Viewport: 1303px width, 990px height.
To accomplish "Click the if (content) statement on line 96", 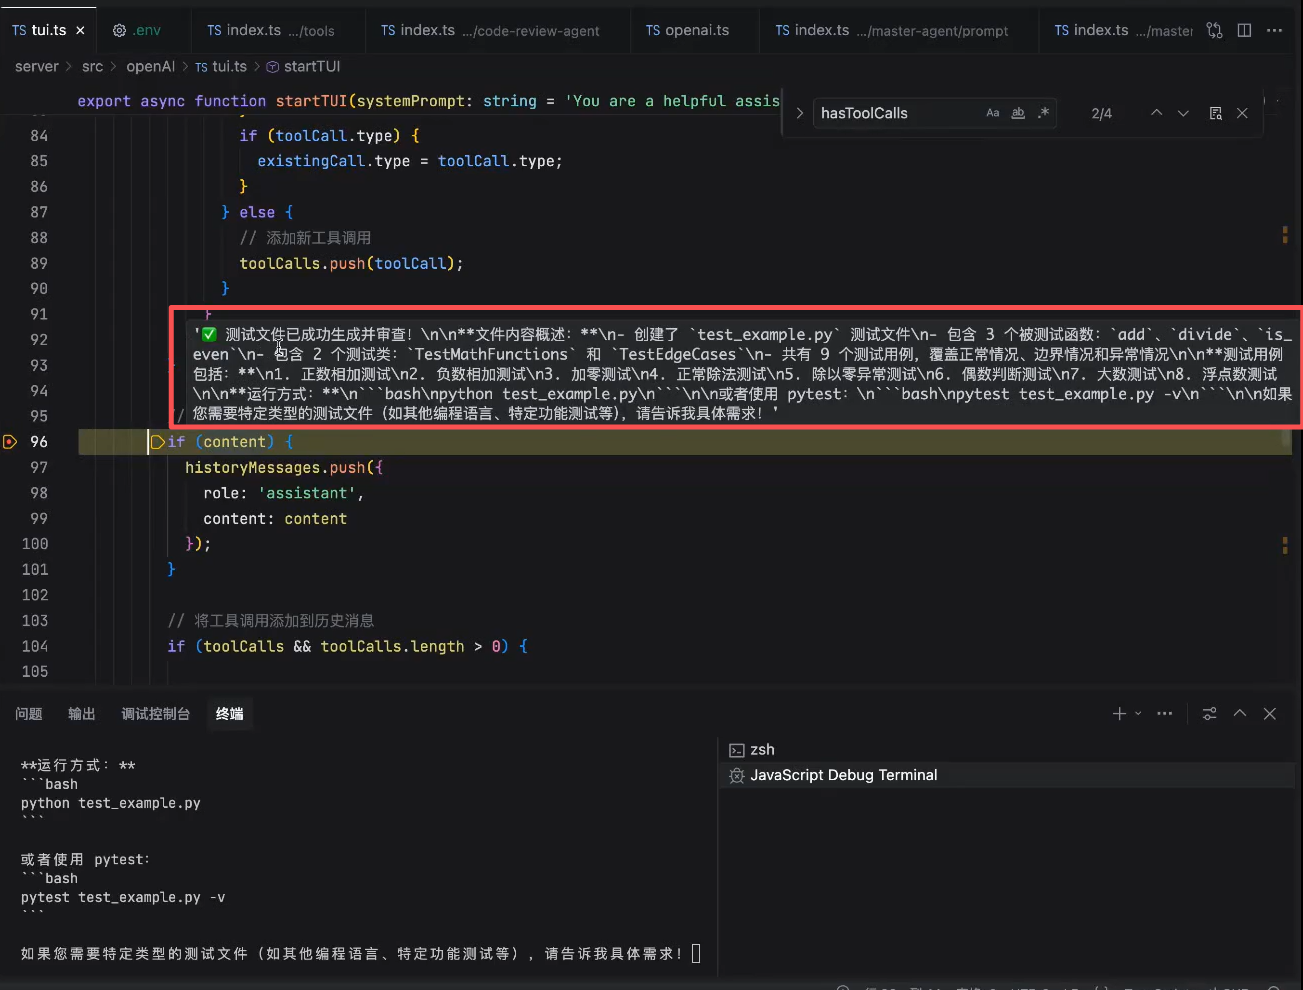I will tap(230, 442).
